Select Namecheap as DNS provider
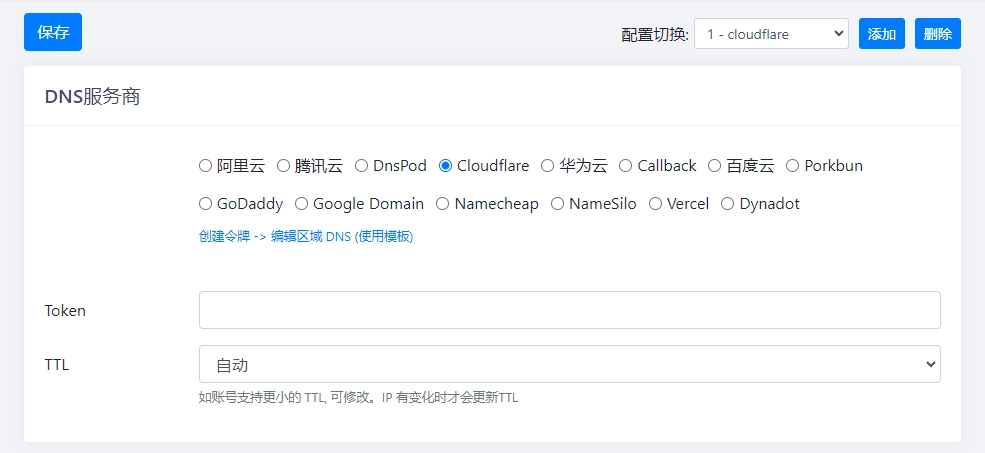This screenshot has width=985, height=453. (443, 204)
